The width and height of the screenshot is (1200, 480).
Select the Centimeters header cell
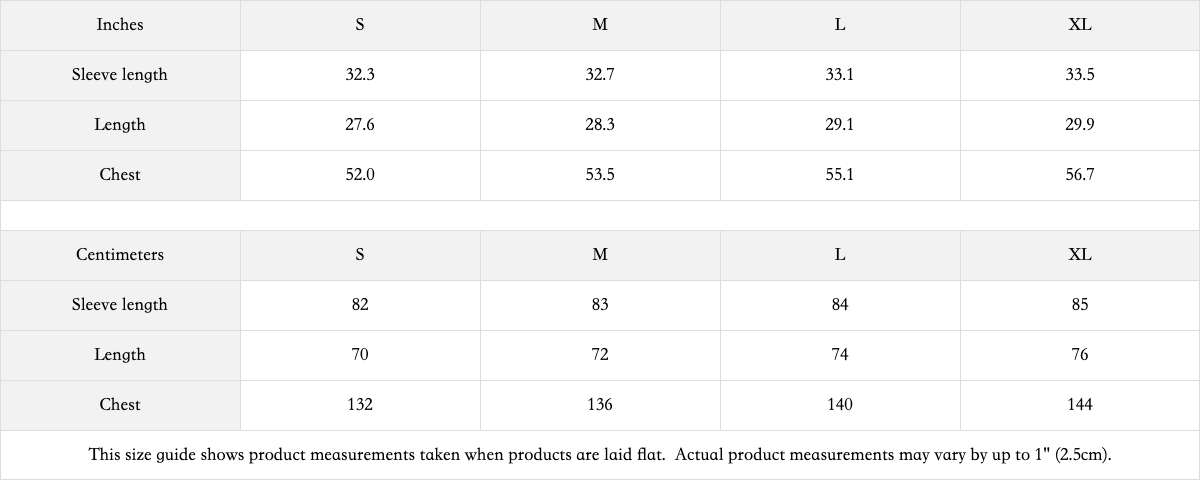[120, 255]
